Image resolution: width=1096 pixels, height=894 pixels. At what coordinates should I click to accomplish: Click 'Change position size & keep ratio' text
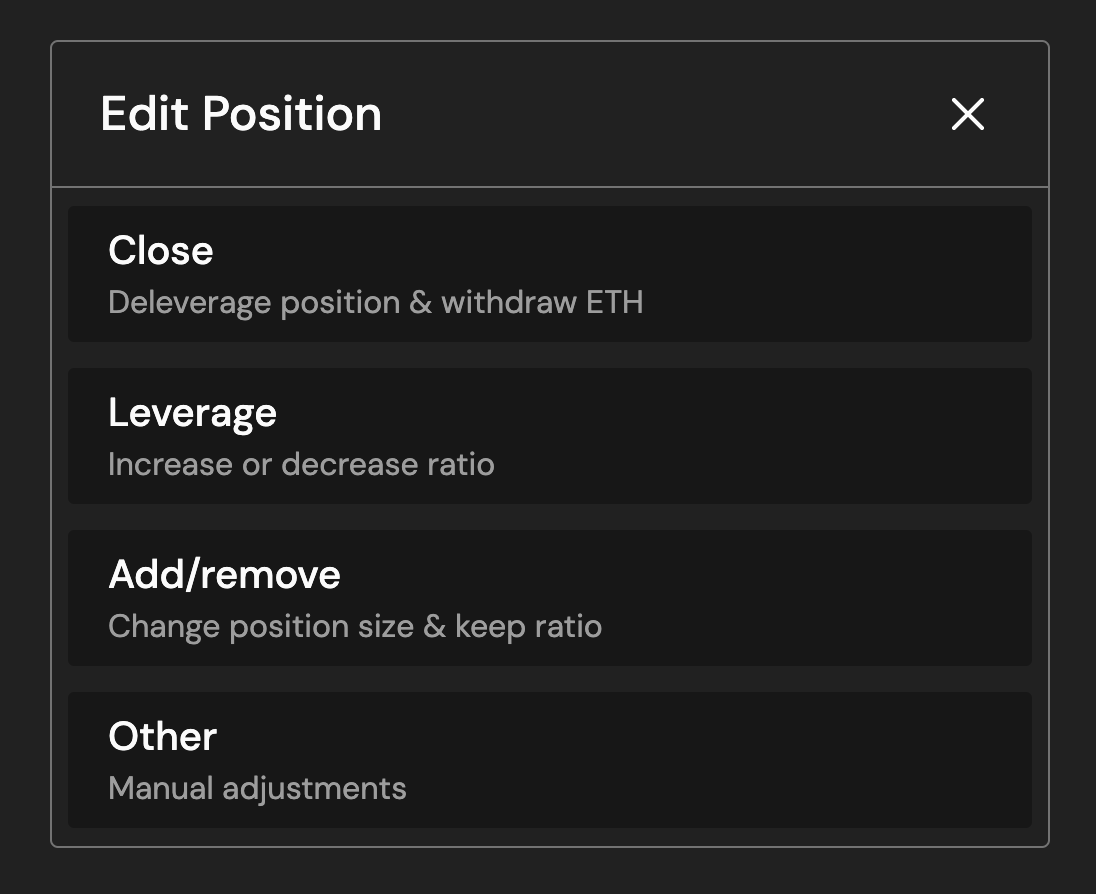[355, 626]
